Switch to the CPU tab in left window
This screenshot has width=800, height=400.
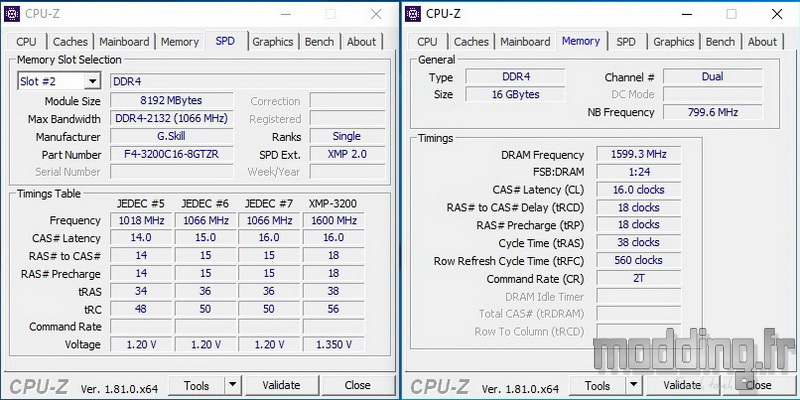point(27,42)
